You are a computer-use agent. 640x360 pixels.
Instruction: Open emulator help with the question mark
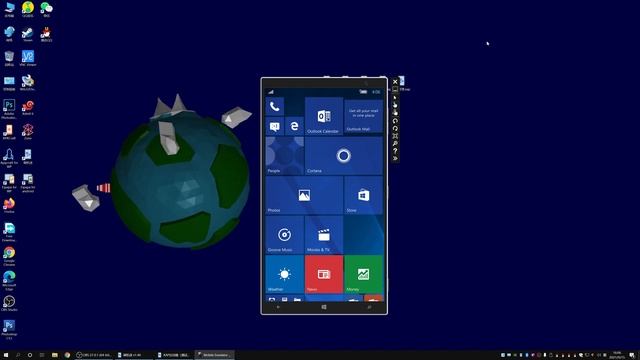point(395,151)
